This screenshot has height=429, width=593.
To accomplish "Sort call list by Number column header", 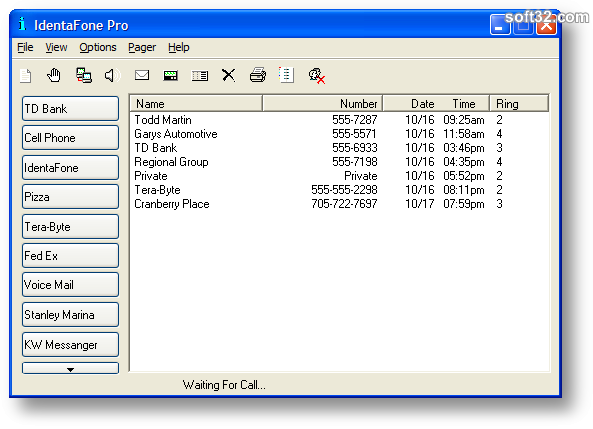I will 323,104.
